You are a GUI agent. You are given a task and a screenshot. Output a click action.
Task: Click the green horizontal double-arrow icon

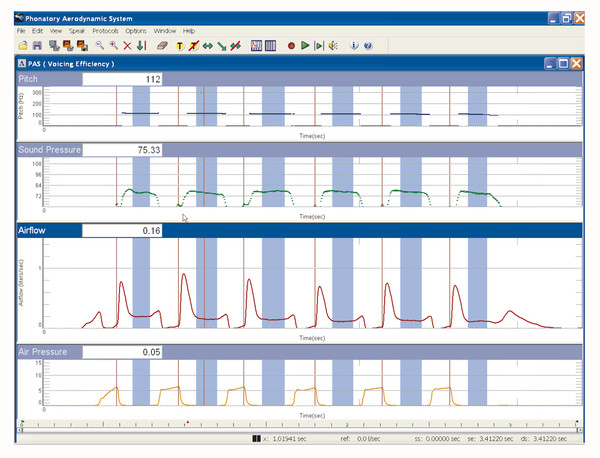pyautogui.click(x=207, y=45)
